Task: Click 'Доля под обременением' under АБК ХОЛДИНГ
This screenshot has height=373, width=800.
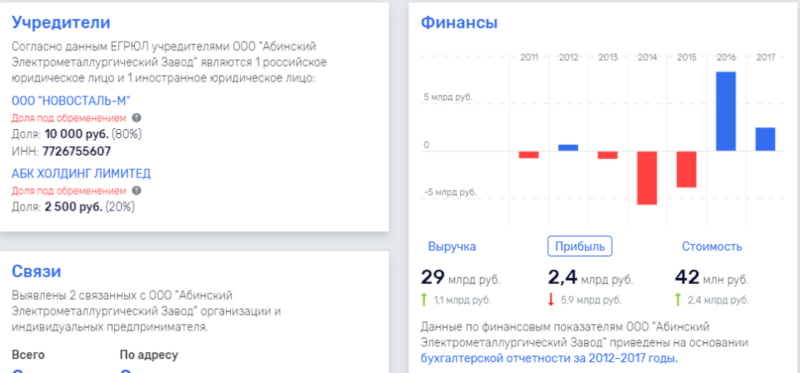Action: point(68,191)
